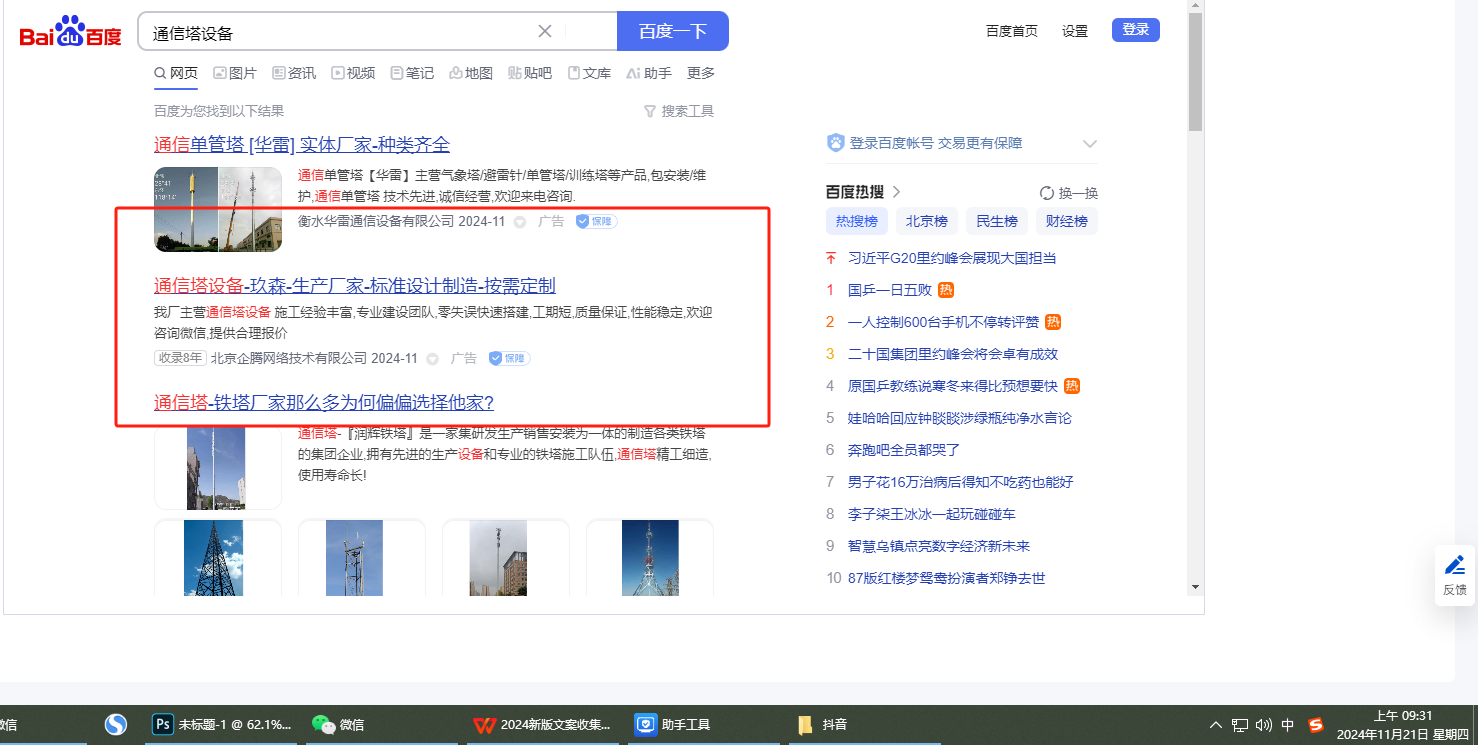Click the arrow next to 百度热搜

pyautogui.click(x=896, y=192)
